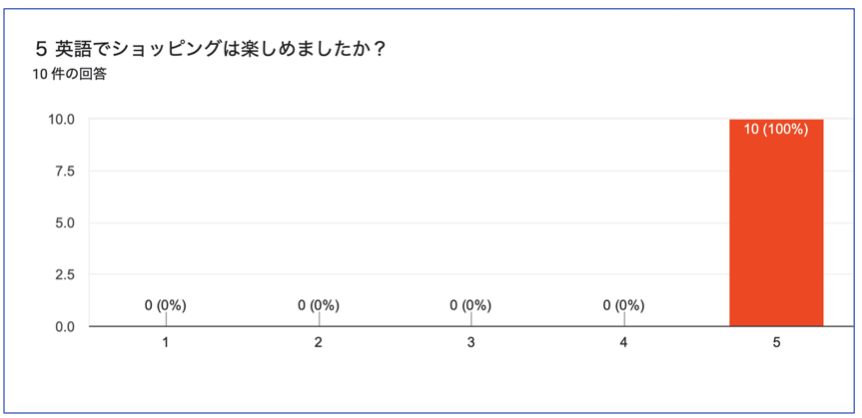Click the tick mark above x-axis label 1
The height and width of the screenshot is (418, 862).
click(x=166, y=320)
